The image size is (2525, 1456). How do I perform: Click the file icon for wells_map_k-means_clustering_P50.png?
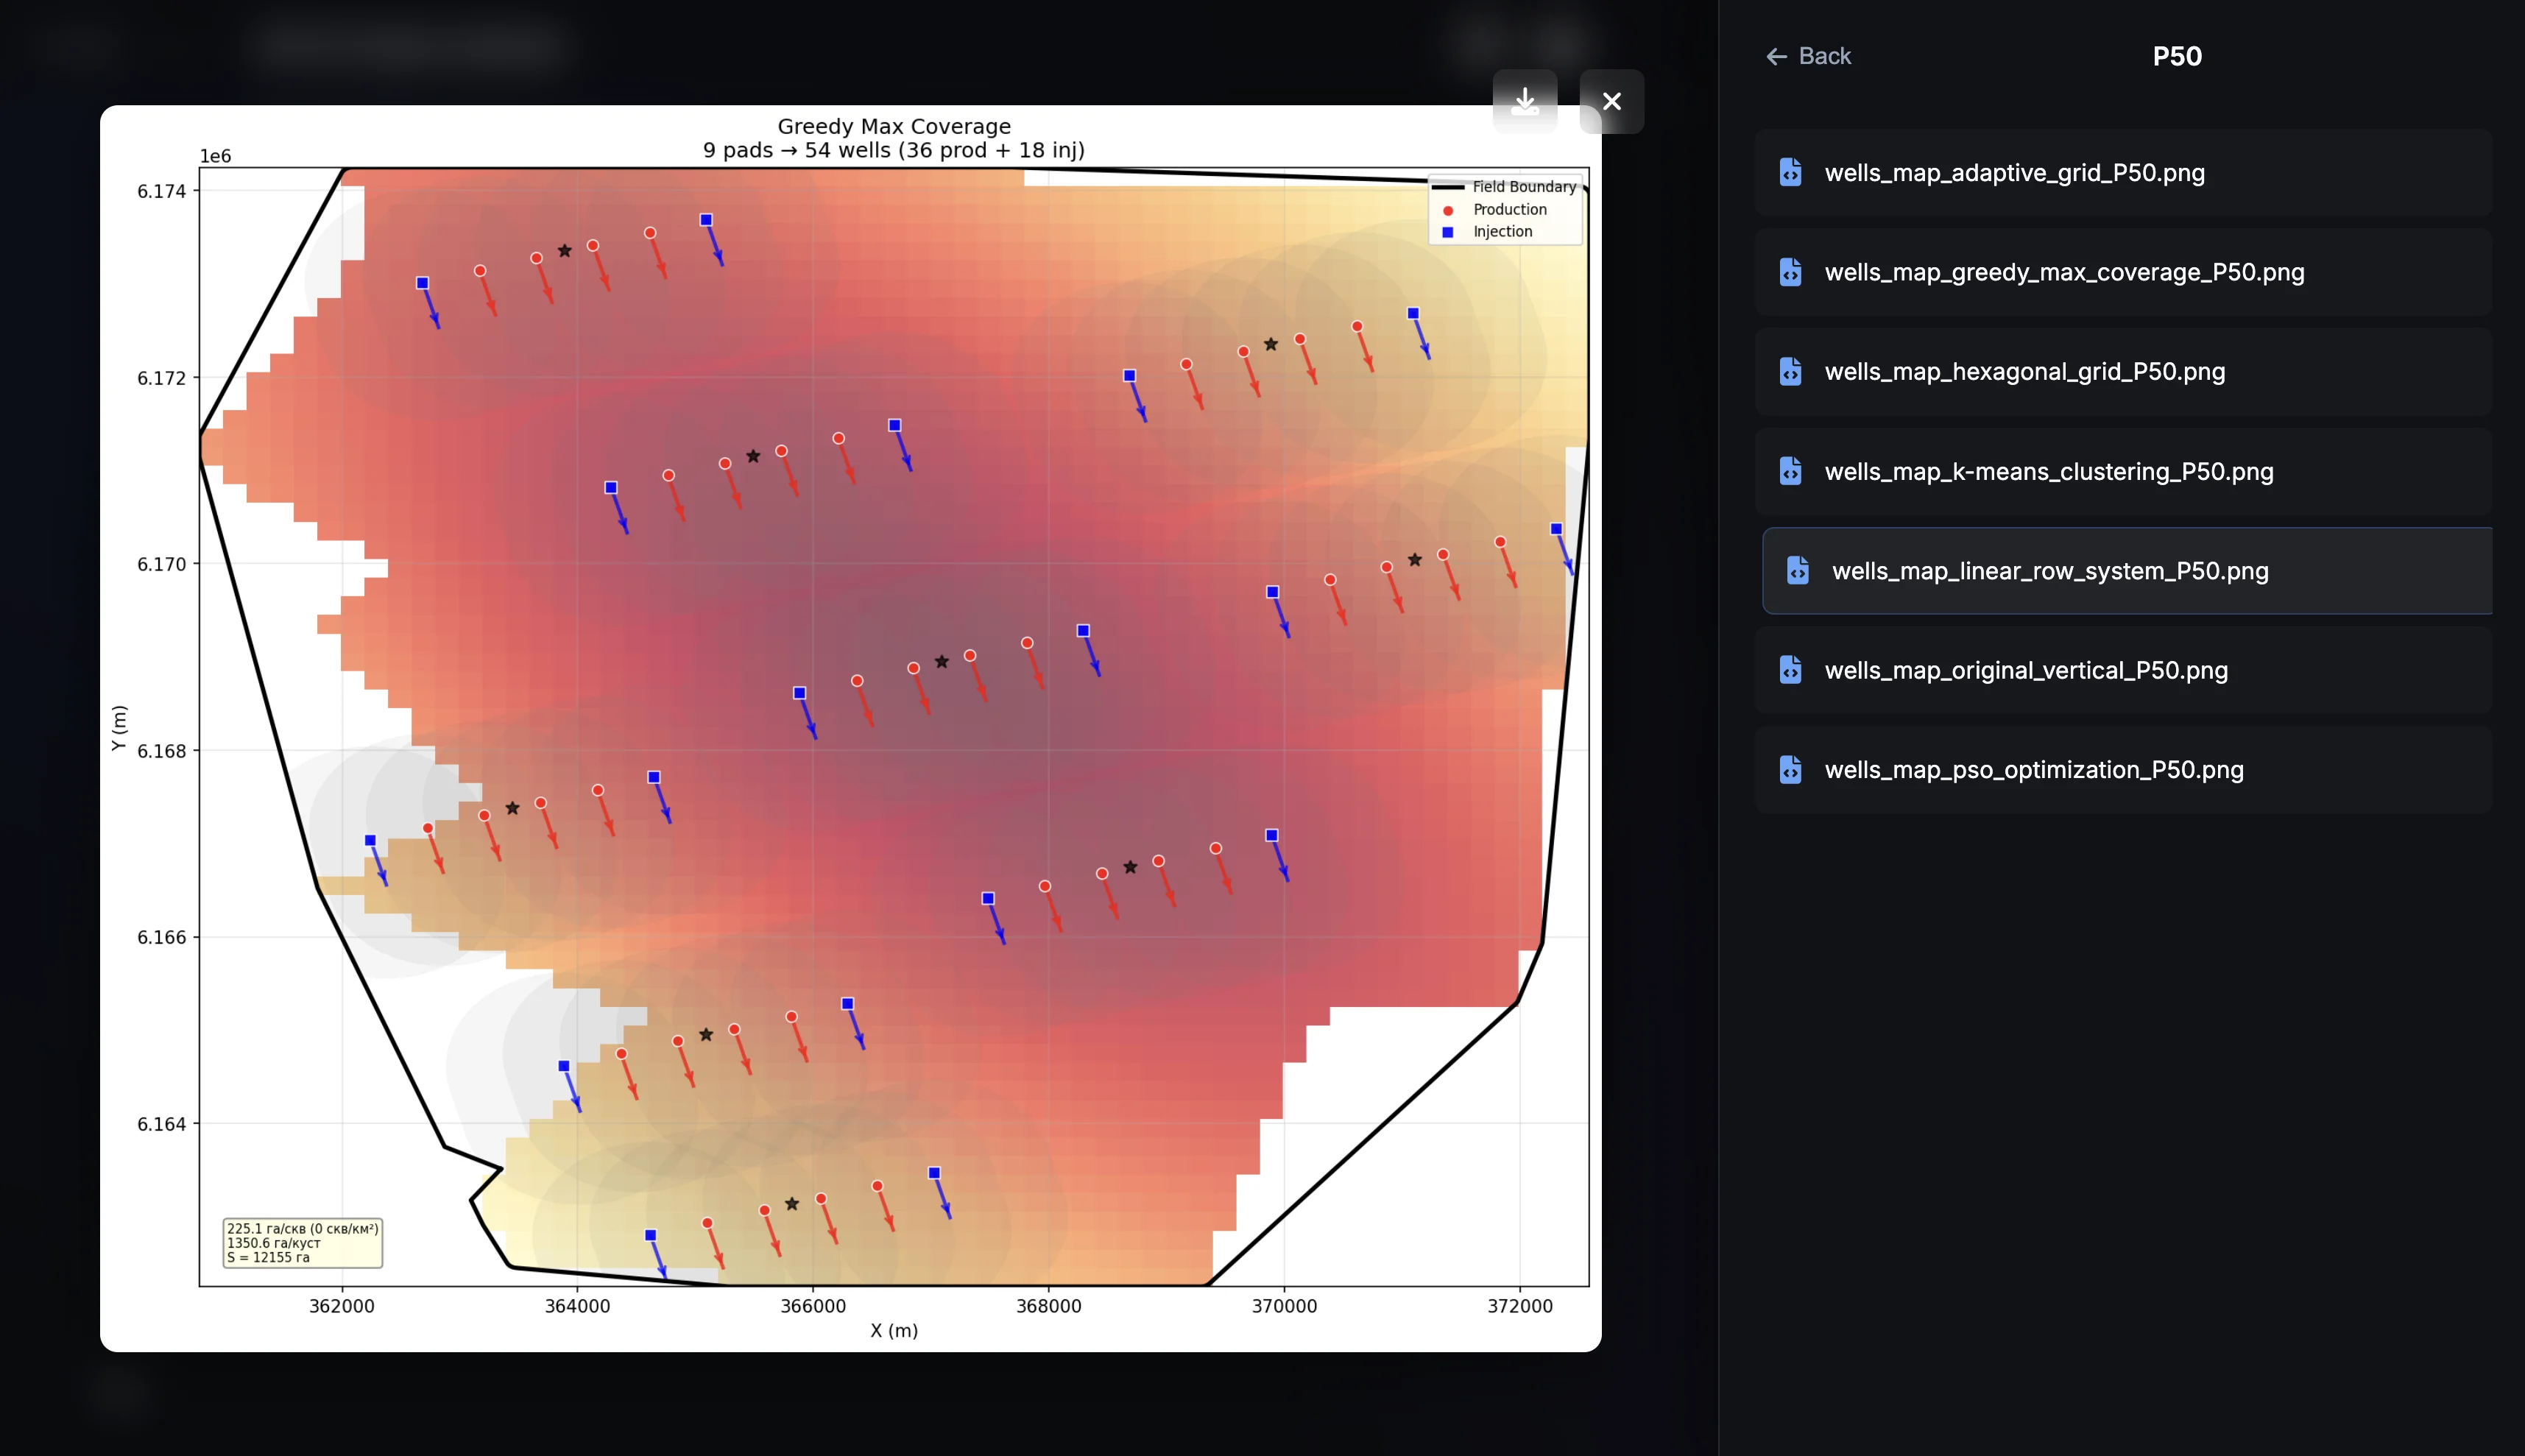(1790, 471)
